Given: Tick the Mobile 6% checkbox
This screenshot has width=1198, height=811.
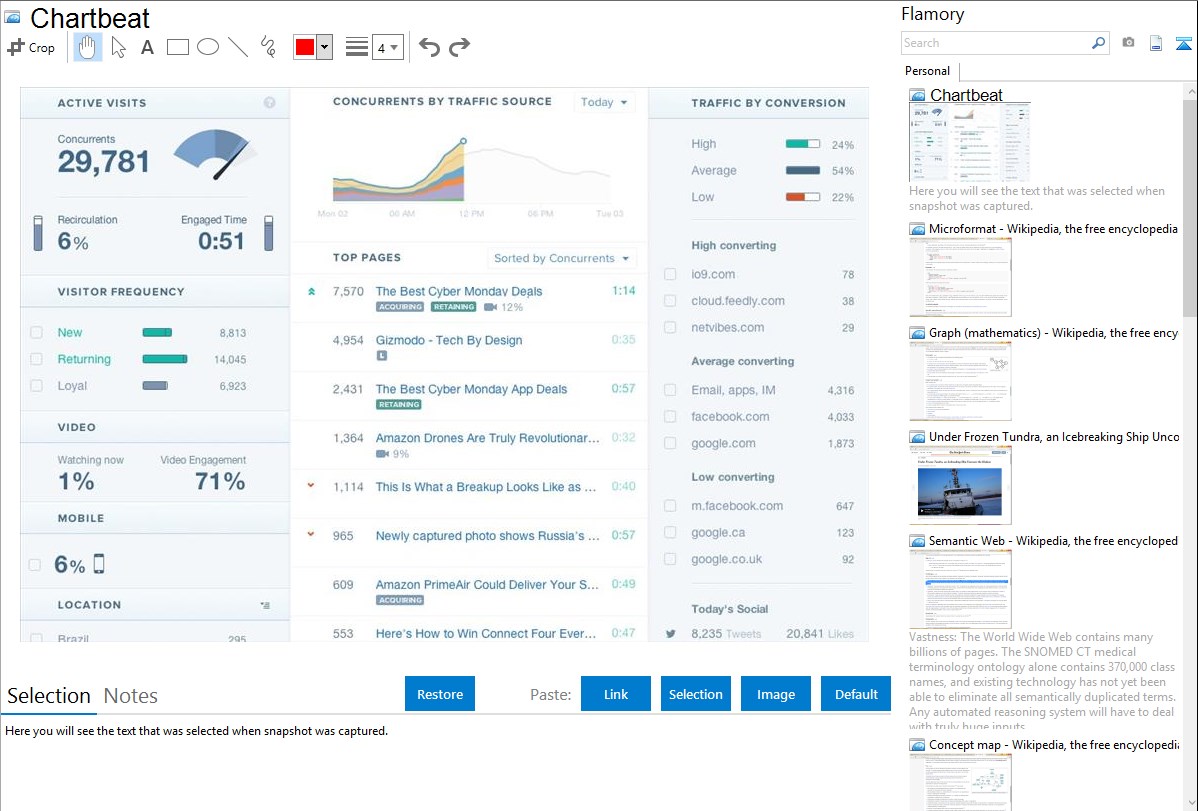Looking at the screenshot, I should (34, 565).
